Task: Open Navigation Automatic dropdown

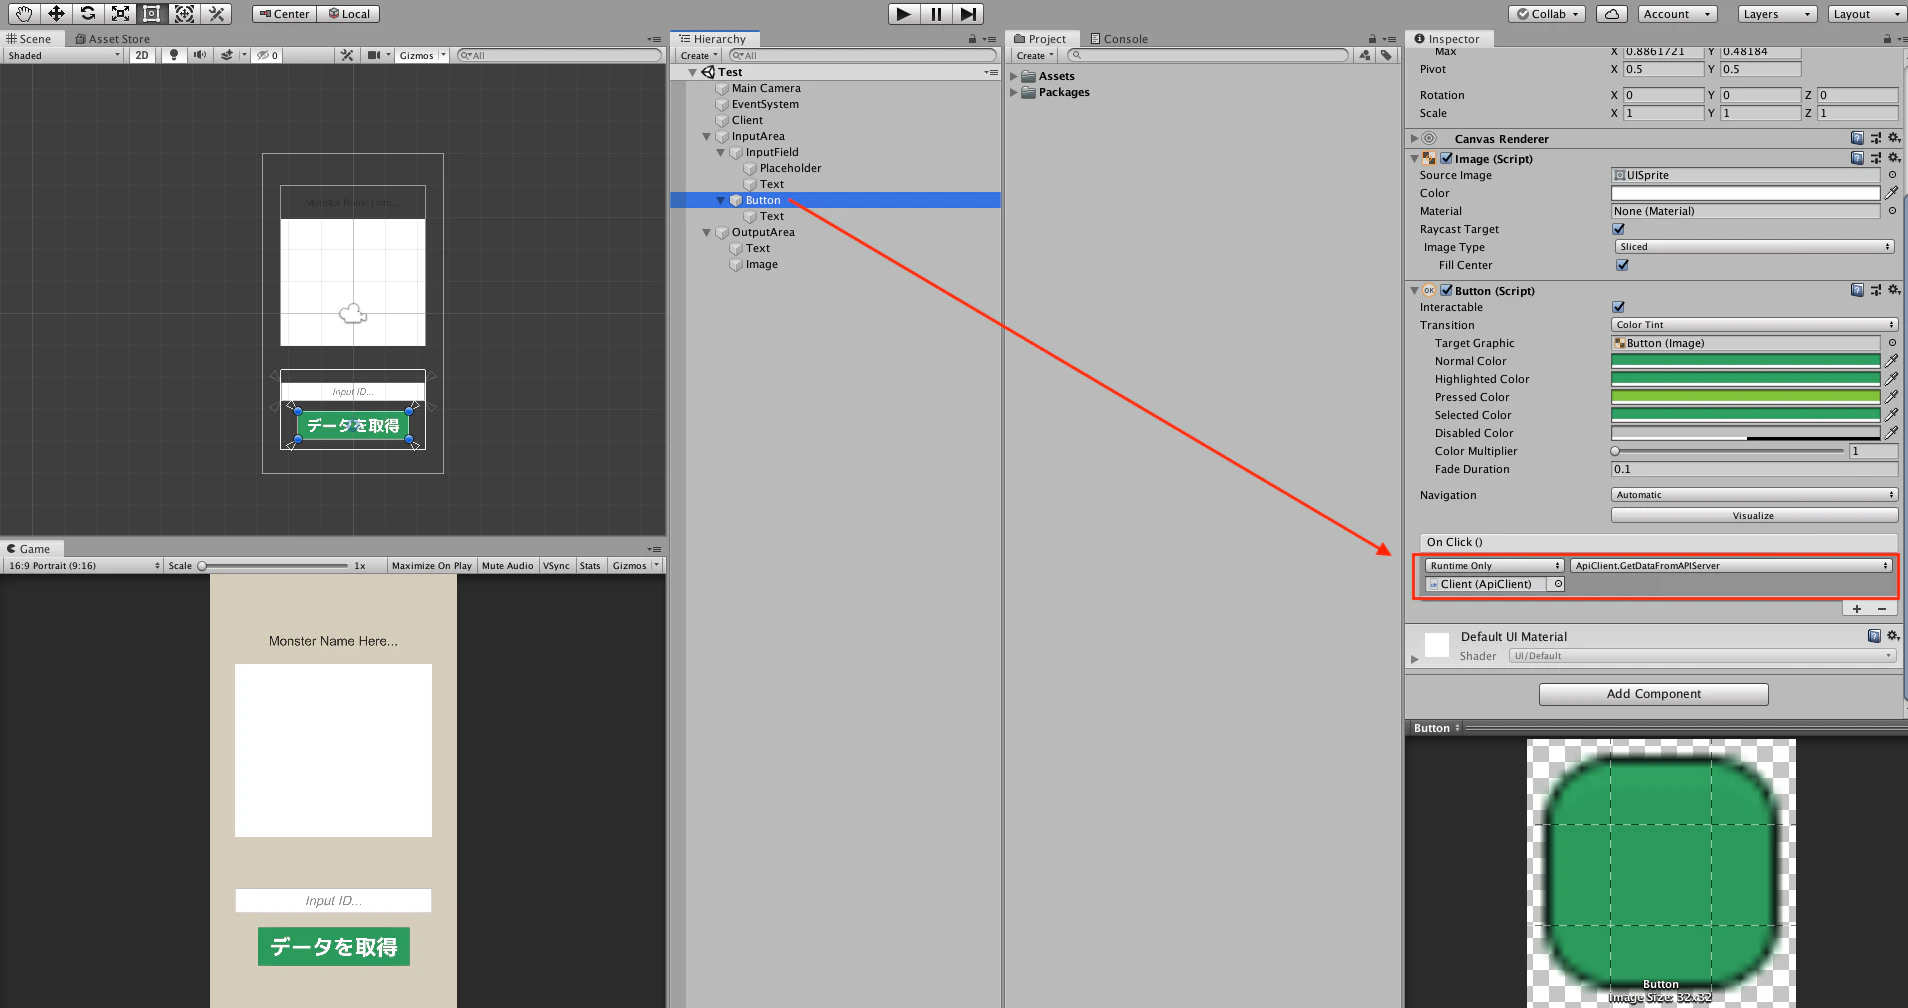Action: click(1754, 495)
